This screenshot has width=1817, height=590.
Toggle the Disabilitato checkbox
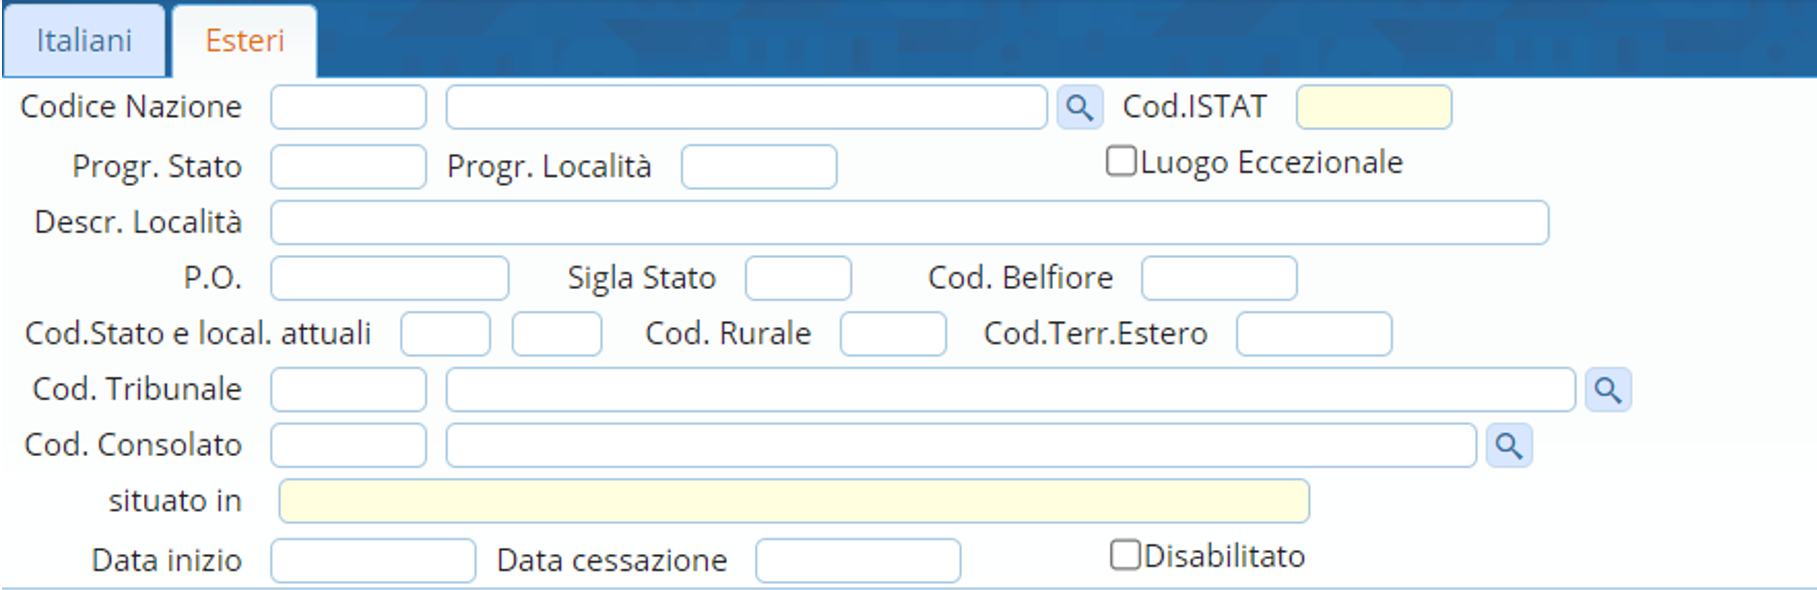(1125, 555)
